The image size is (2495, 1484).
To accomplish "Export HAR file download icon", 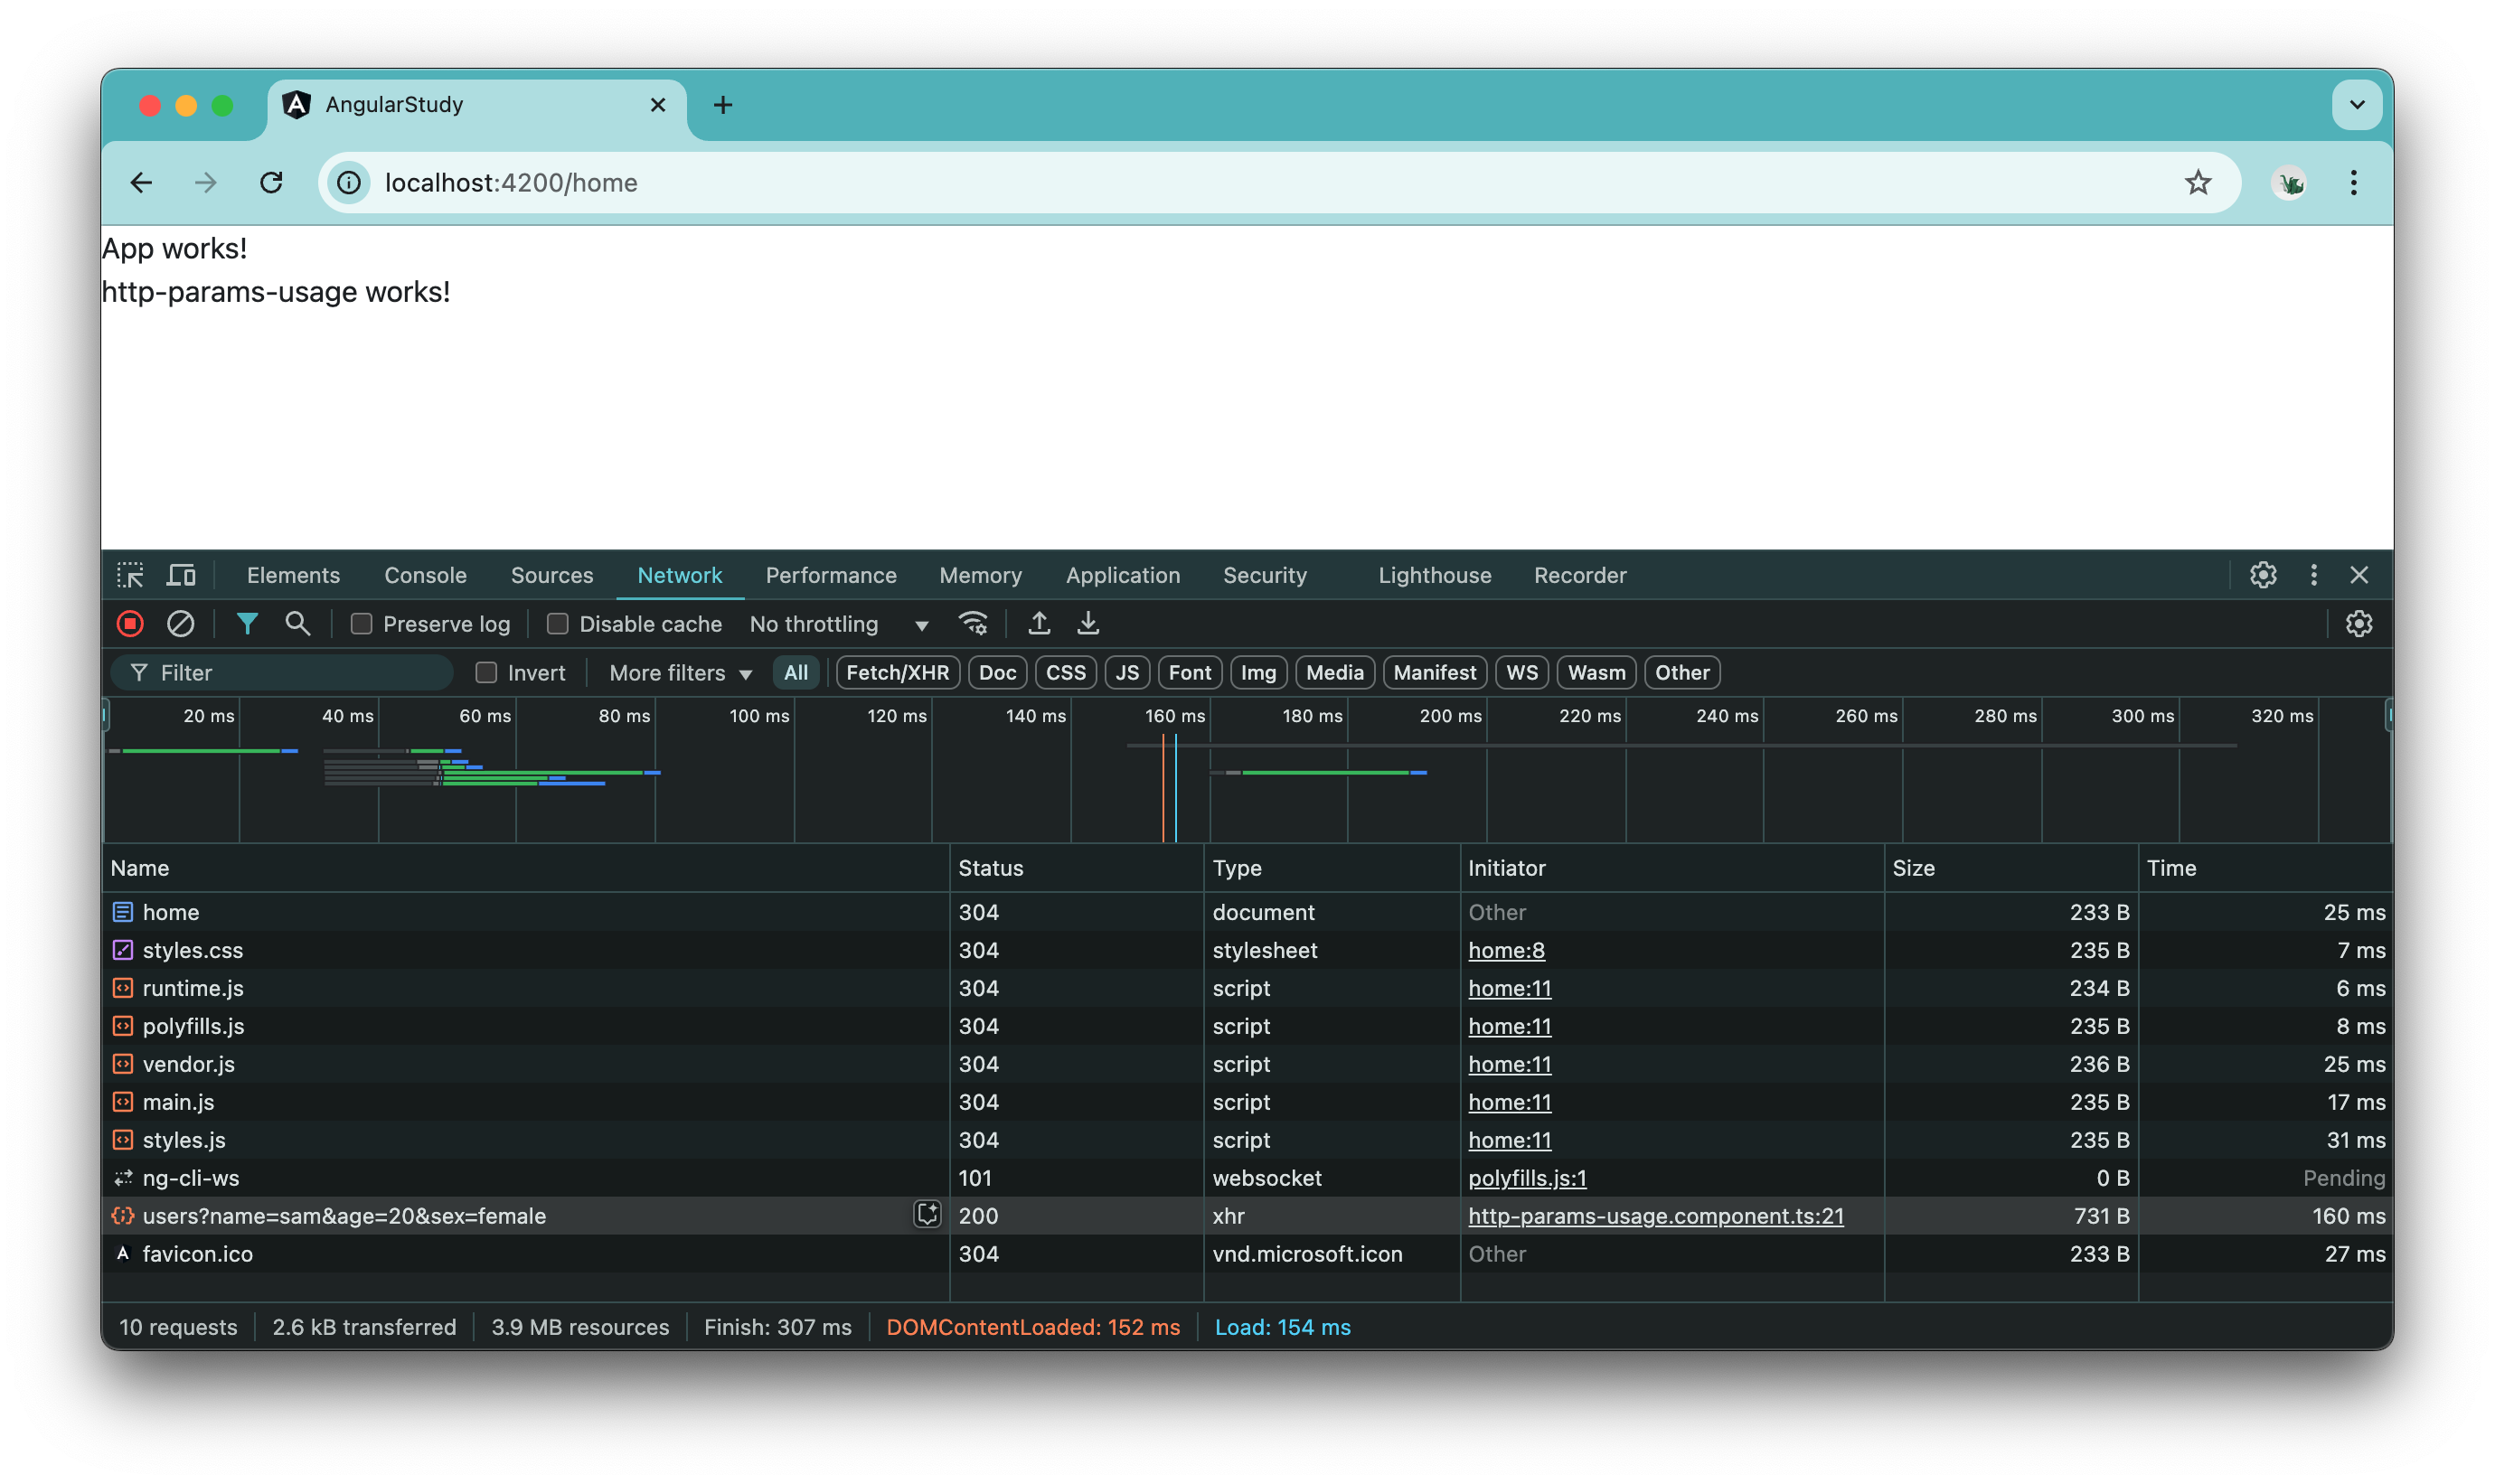I will (x=1088, y=624).
